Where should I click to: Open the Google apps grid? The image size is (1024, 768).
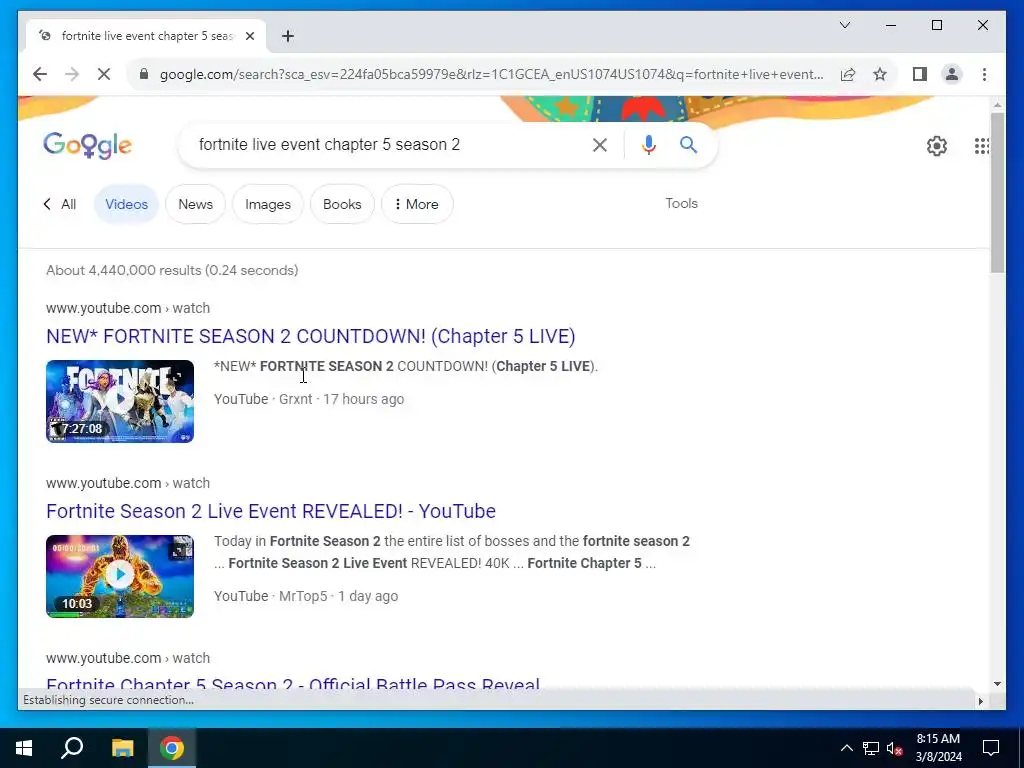pos(982,146)
